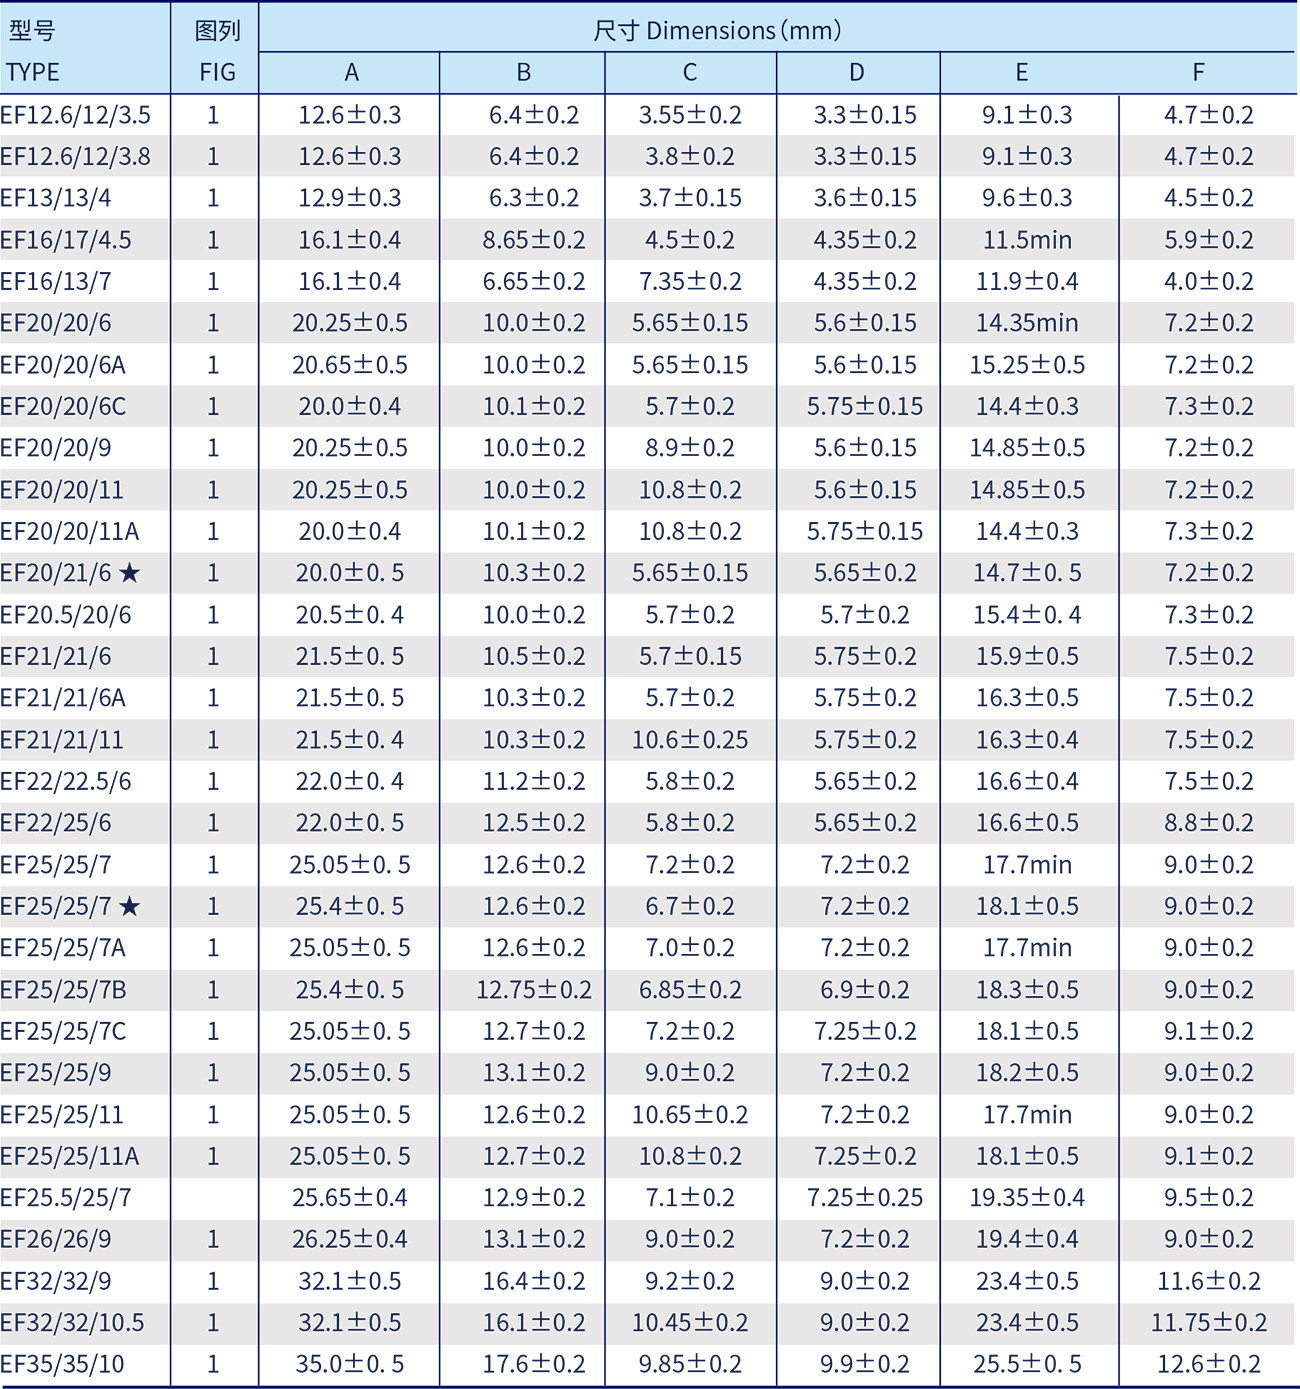Viewport: 1300px width, 1389px height.
Task: Select the 26.25±0.4 cell in column A
Action: click(350, 1240)
